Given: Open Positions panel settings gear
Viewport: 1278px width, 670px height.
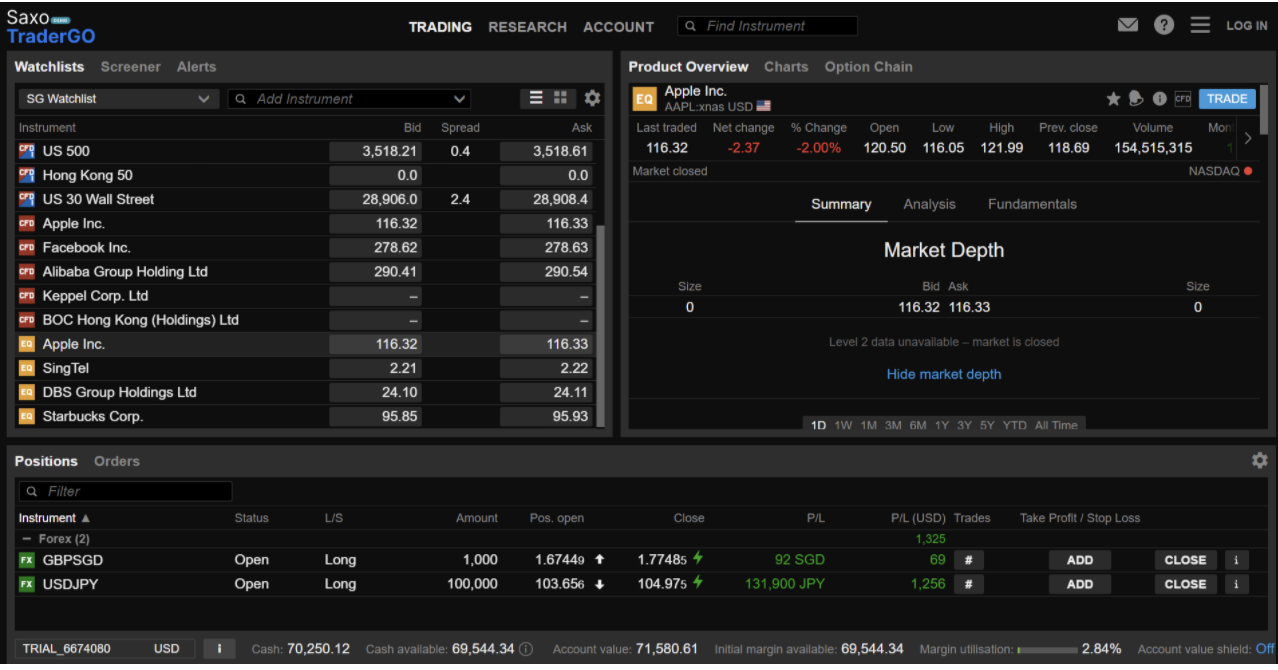Looking at the screenshot, I should pos(1259,461).
